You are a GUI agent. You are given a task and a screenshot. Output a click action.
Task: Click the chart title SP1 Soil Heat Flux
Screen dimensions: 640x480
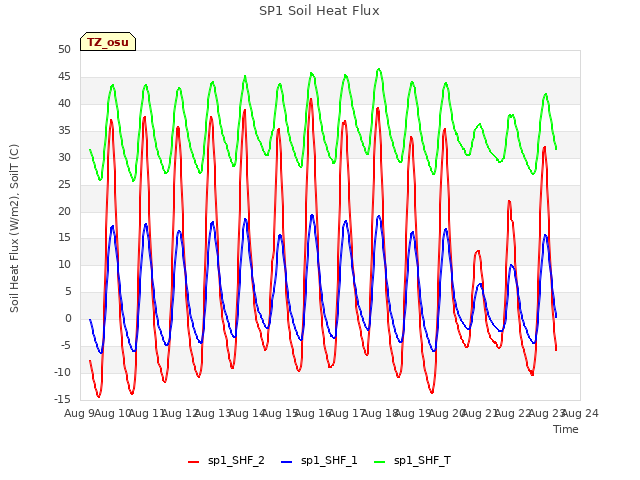click(319, 11)
